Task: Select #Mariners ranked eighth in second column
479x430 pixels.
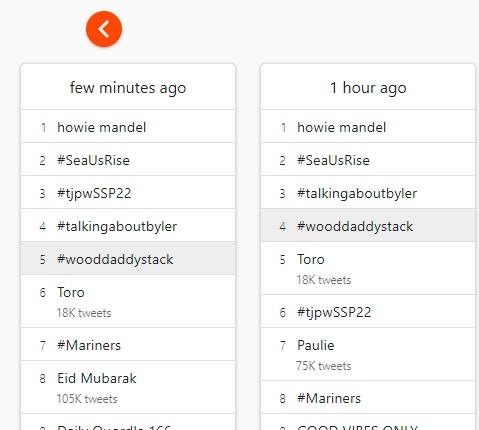Action: coord(368,397)
